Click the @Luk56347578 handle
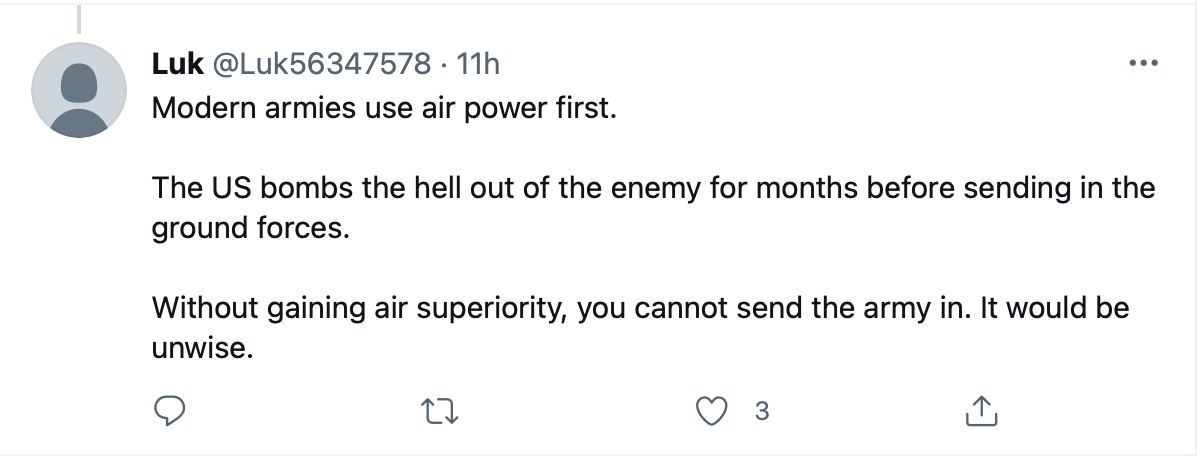1198x456 pixels. [317, 64]
